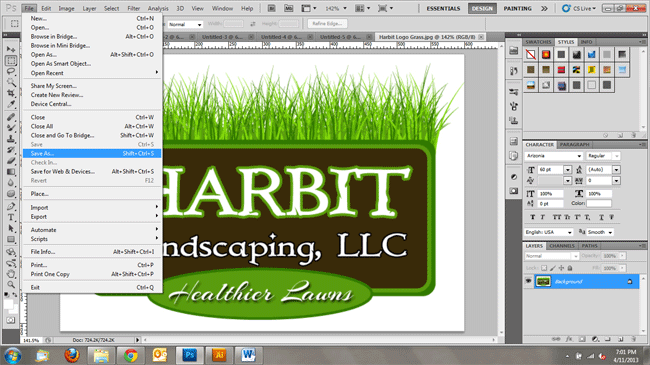Select the Horizontal Type tool
Viewport: 650px width, 365px height.
[11, 217]
